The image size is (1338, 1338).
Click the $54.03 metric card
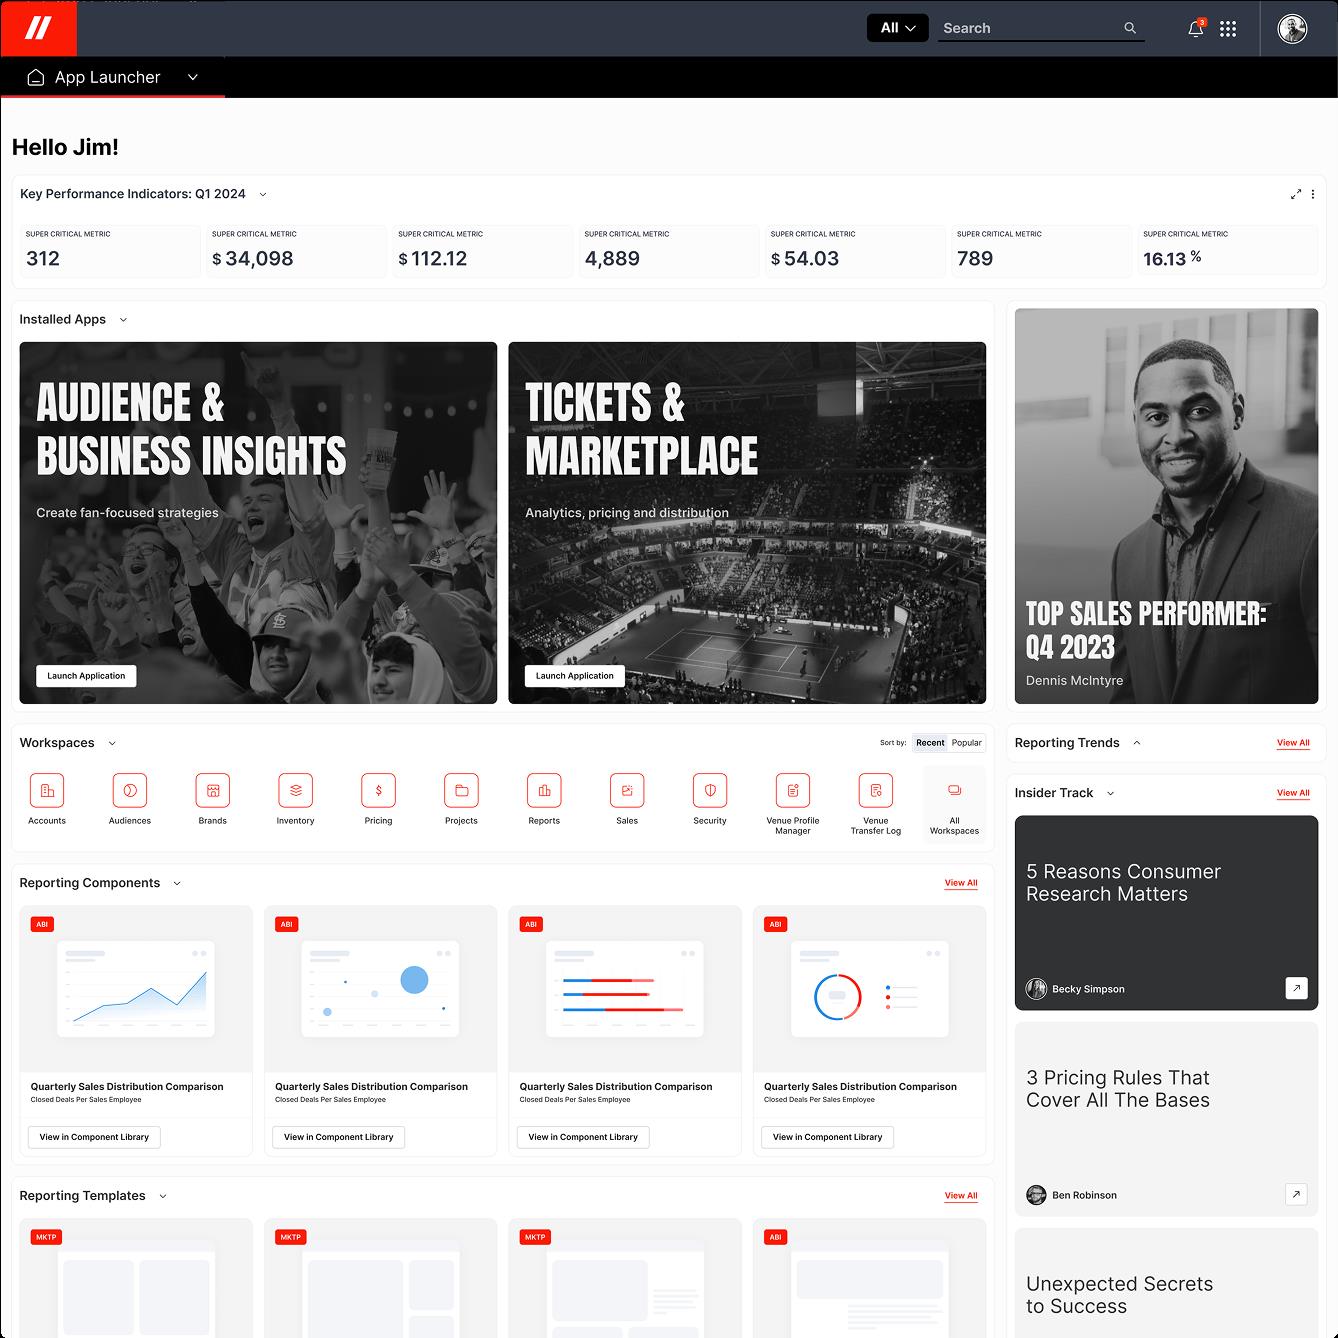pyautogui.click(x=855, y=250)
